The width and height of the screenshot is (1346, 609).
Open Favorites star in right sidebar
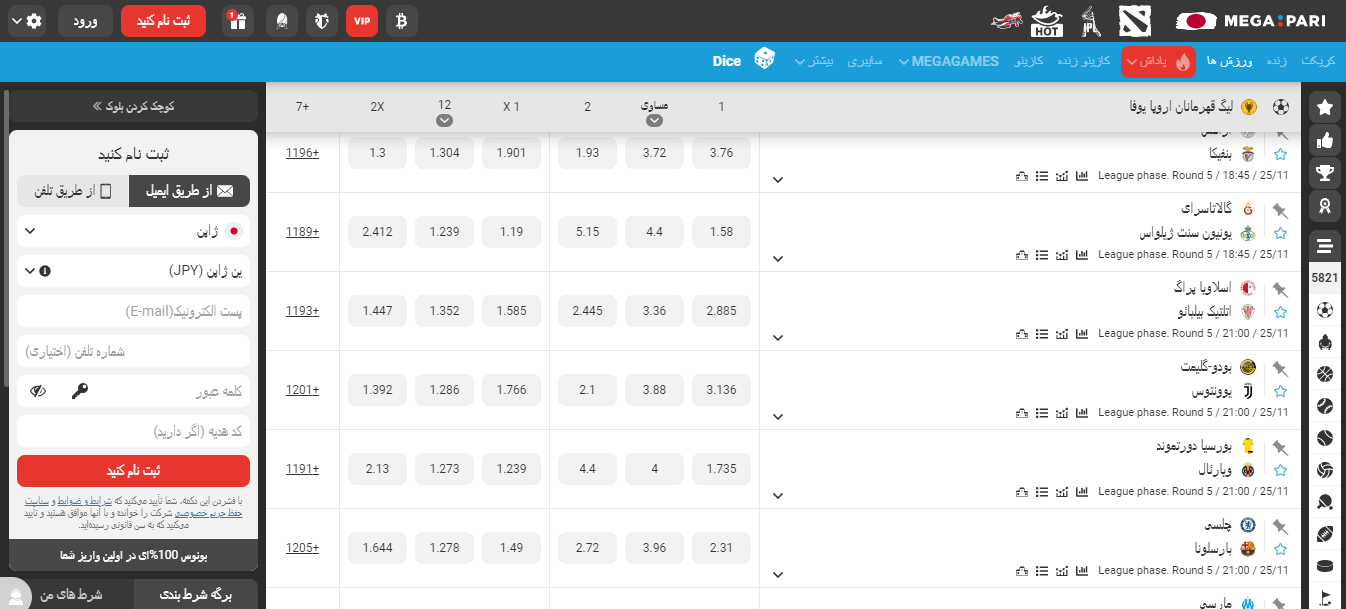tap(1325, 107)
